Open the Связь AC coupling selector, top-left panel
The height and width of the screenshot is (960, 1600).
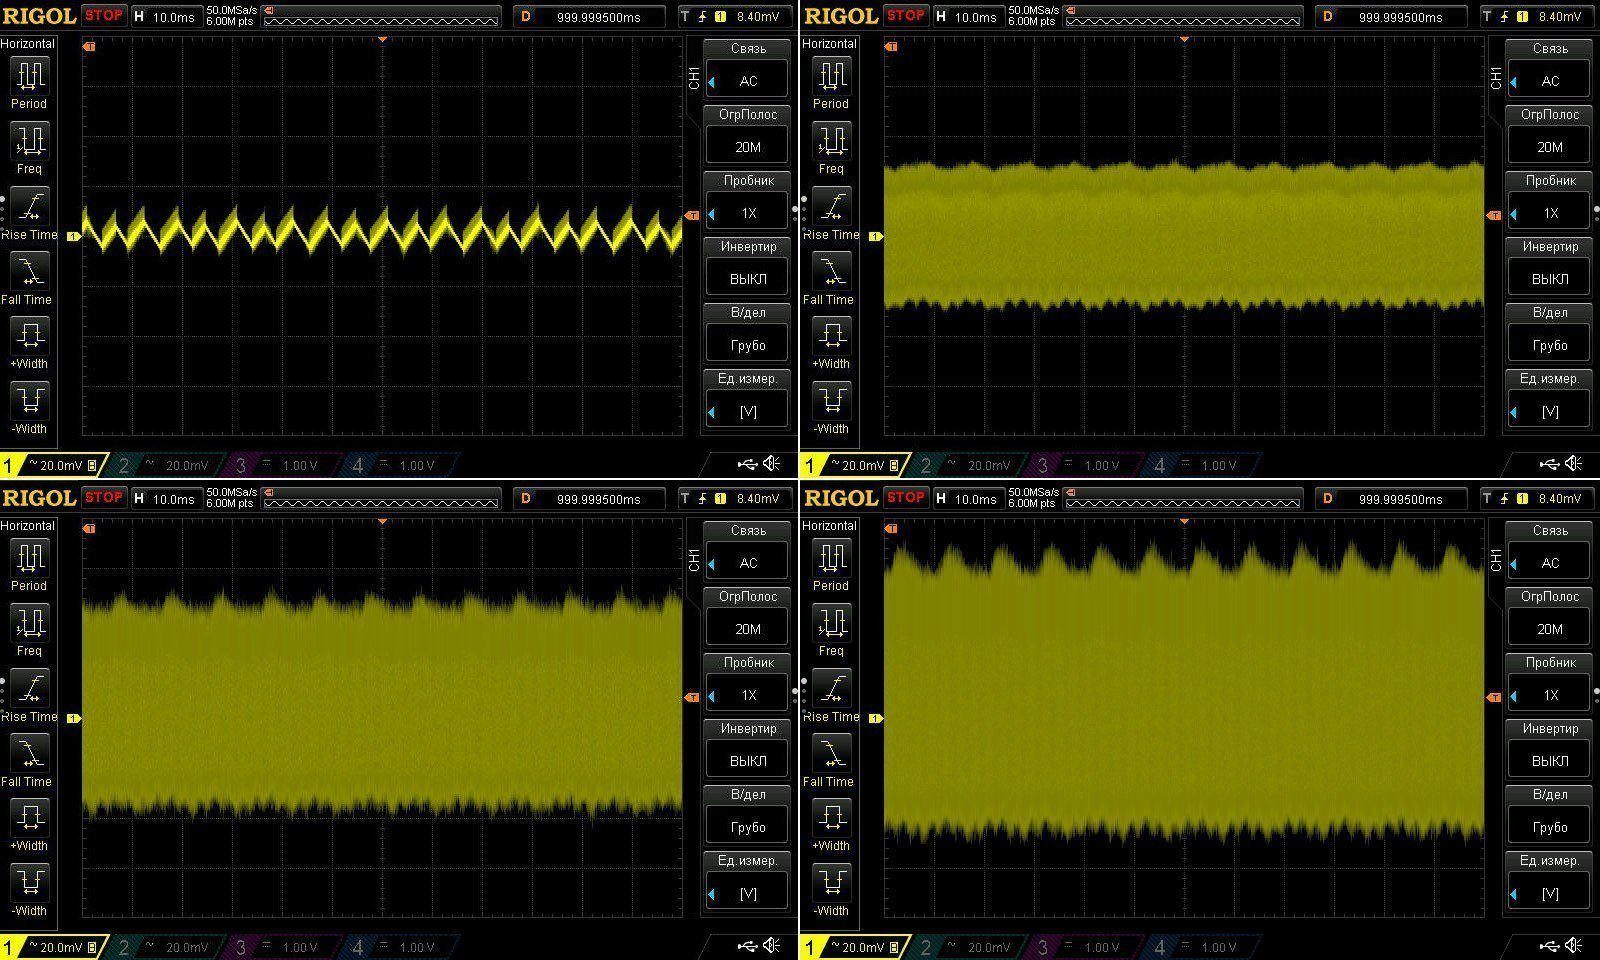(748, 81)
